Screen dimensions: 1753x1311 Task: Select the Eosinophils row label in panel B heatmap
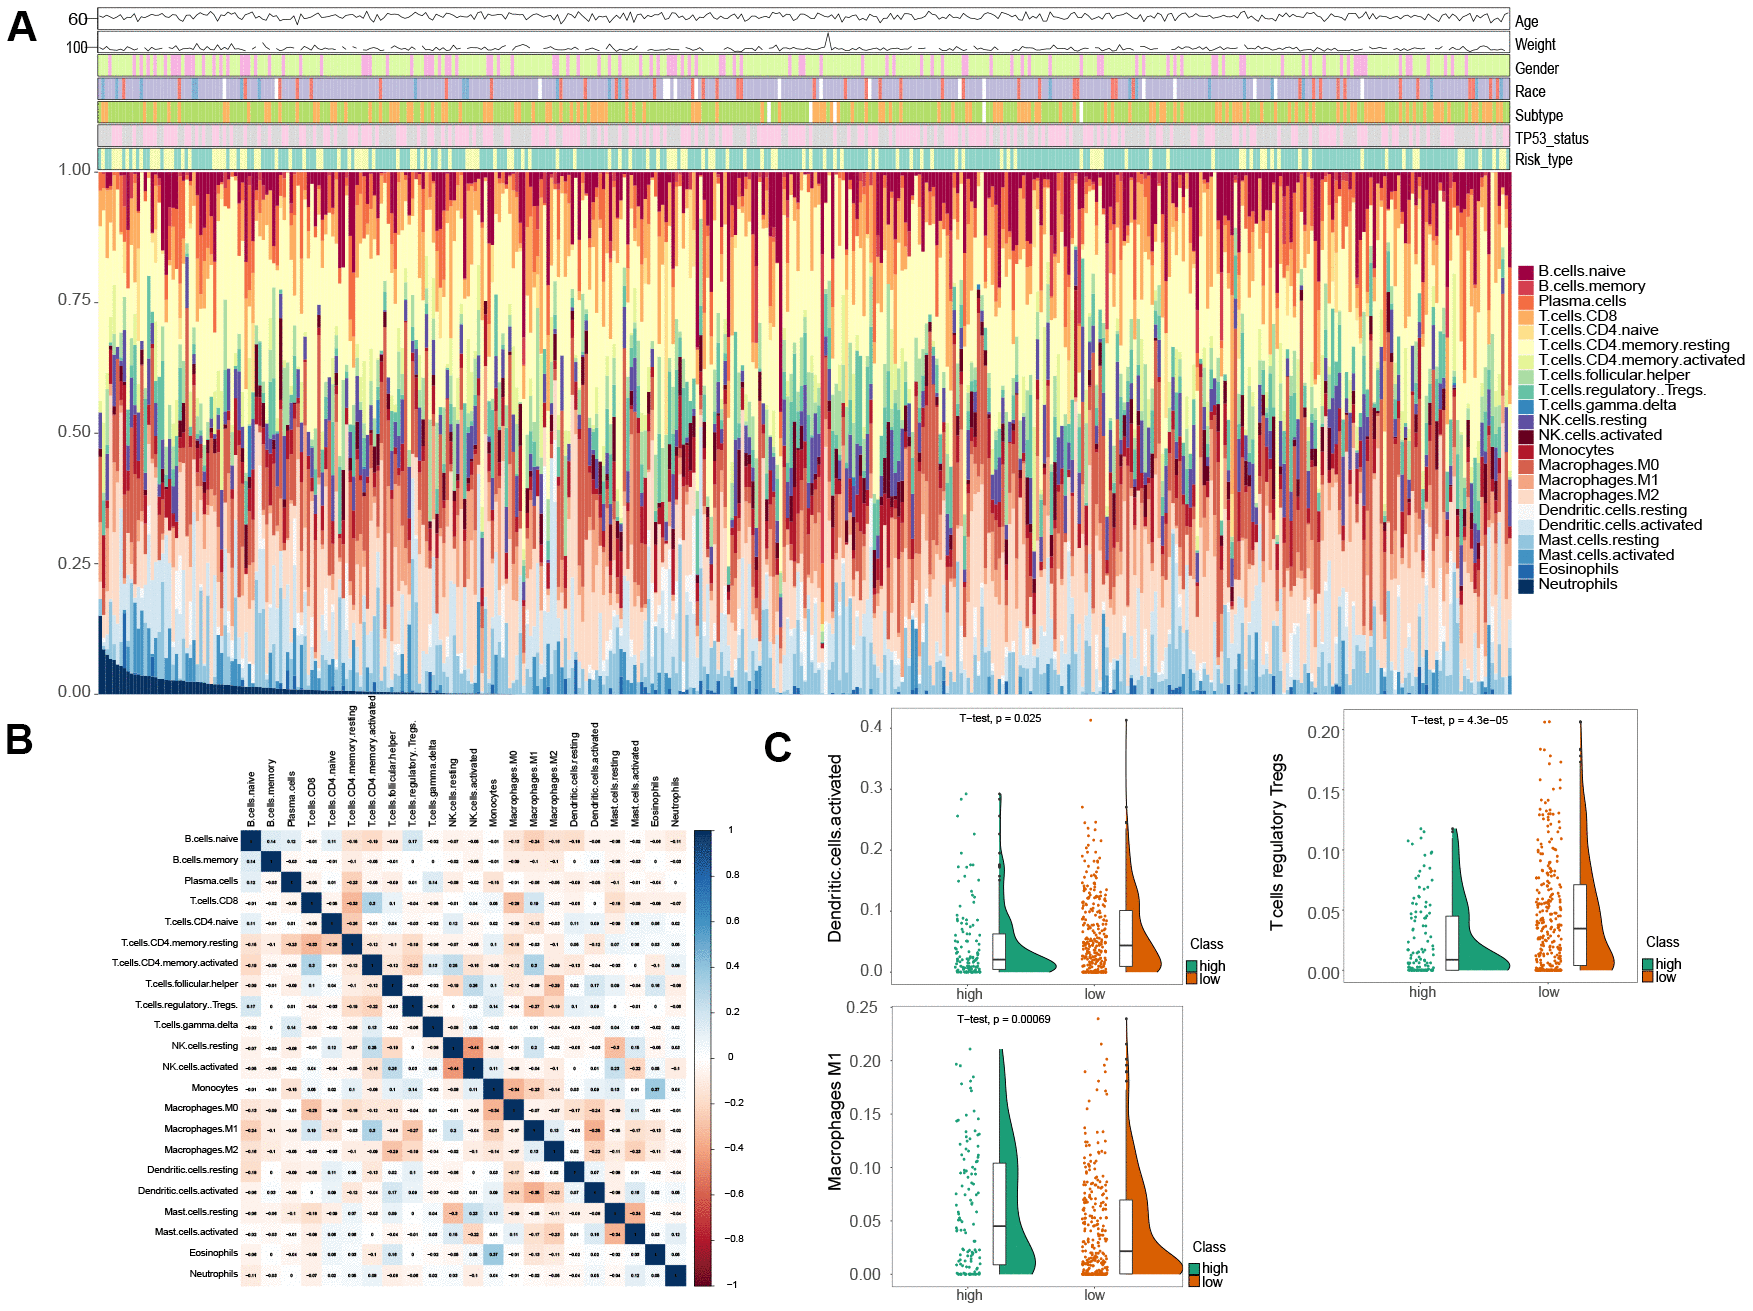[x=214, y=1253]
